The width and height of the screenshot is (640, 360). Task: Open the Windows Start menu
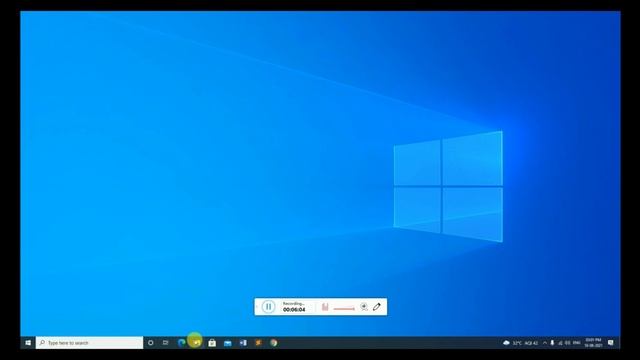coord(28,343)
